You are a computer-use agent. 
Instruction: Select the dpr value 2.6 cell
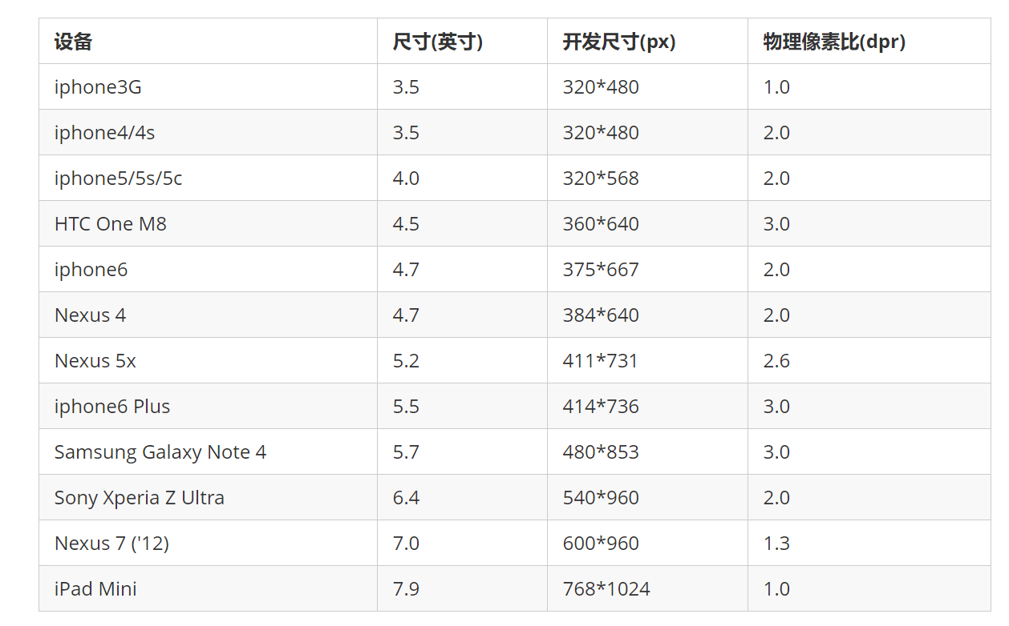(777, 360)
